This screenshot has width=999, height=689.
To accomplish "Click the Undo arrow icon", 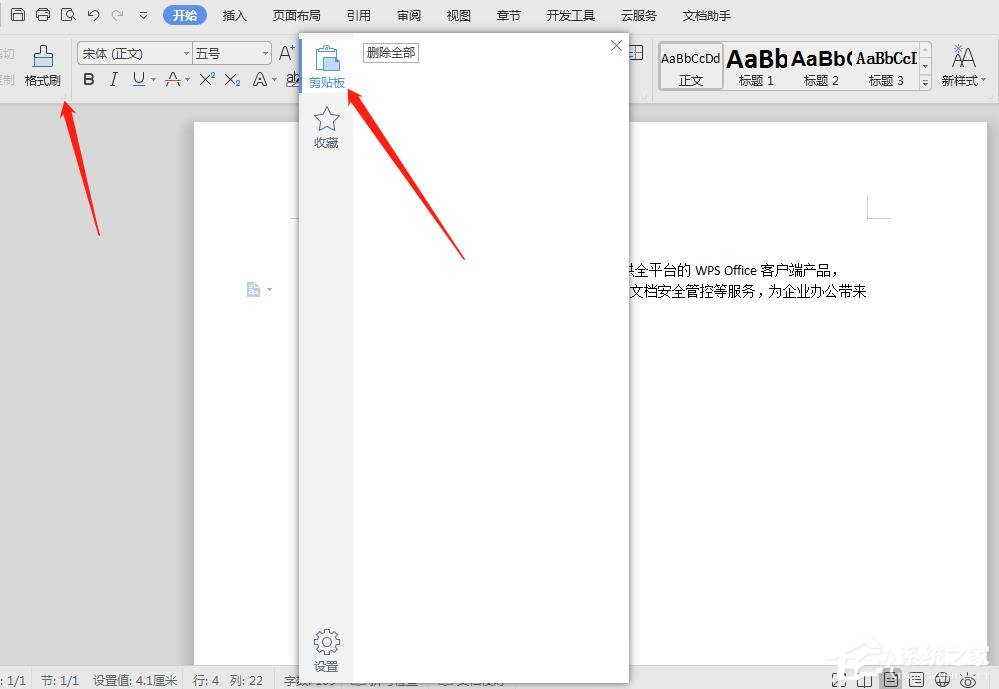I will coord(94,15).
